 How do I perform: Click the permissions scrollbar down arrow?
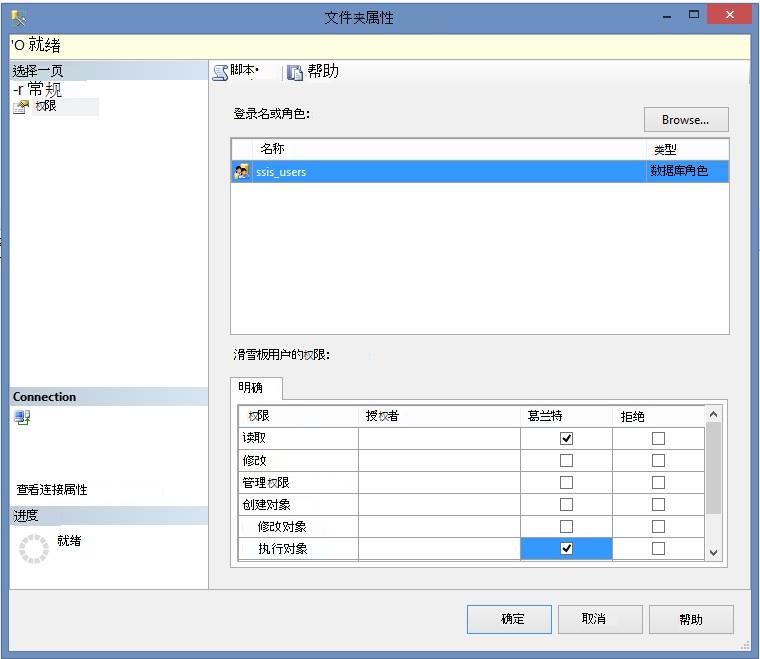[713, 552]
